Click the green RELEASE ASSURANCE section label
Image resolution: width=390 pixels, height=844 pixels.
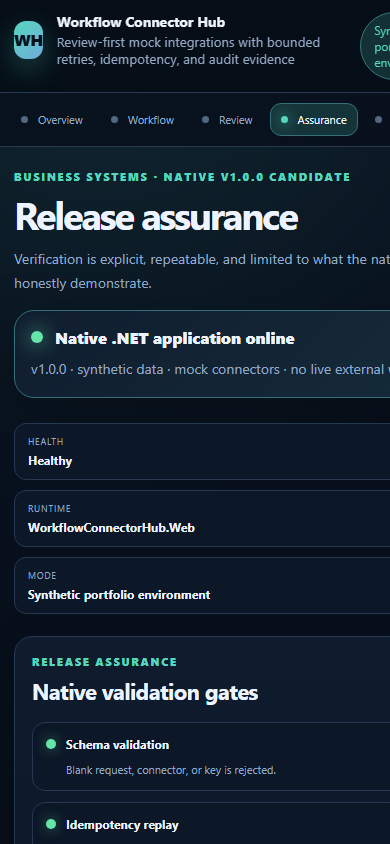104,662
